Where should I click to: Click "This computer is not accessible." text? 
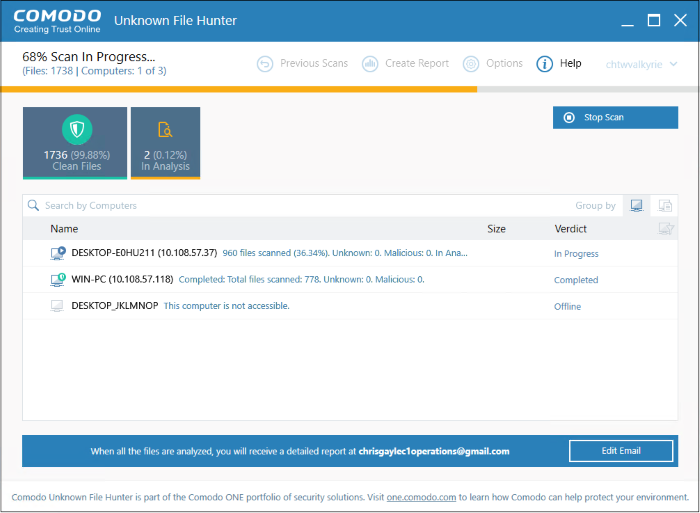226,306
